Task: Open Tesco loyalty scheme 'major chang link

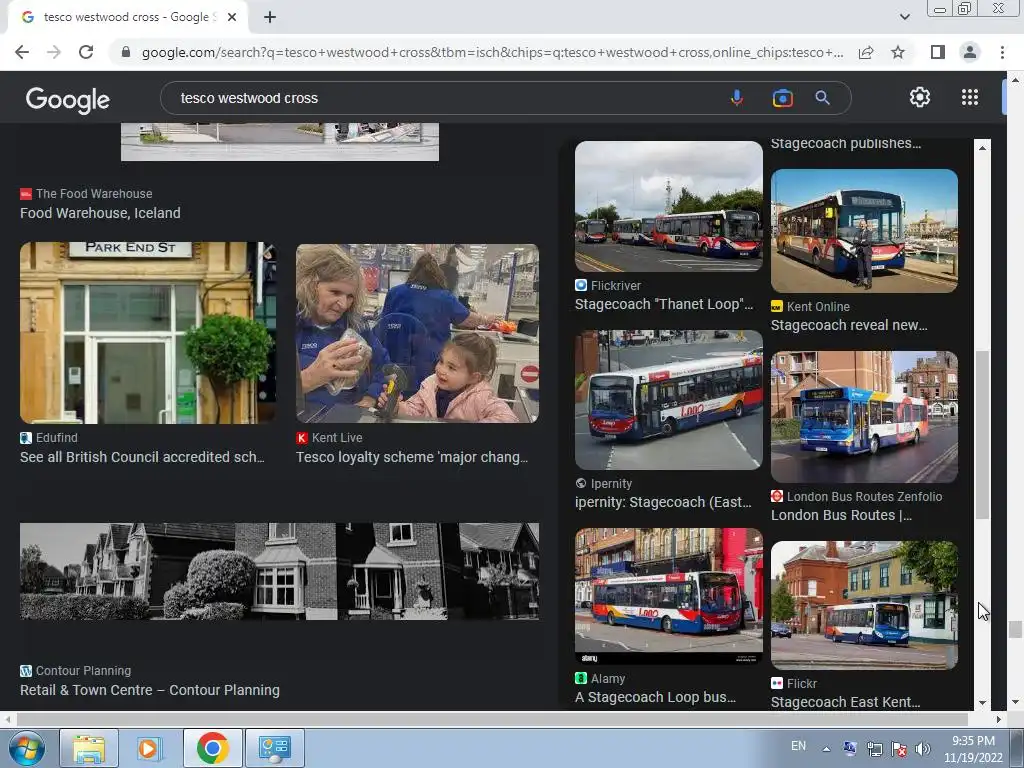Action: click(x=412, y=457)
